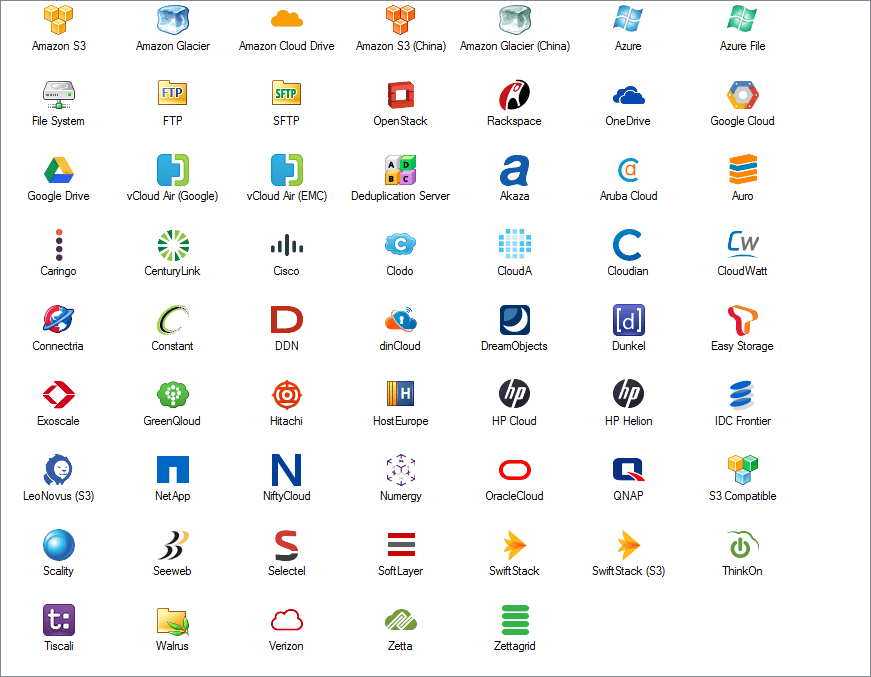871x677 pixels.
Task: Click the IDC Frontier blue icon
Action: [742, 395]
